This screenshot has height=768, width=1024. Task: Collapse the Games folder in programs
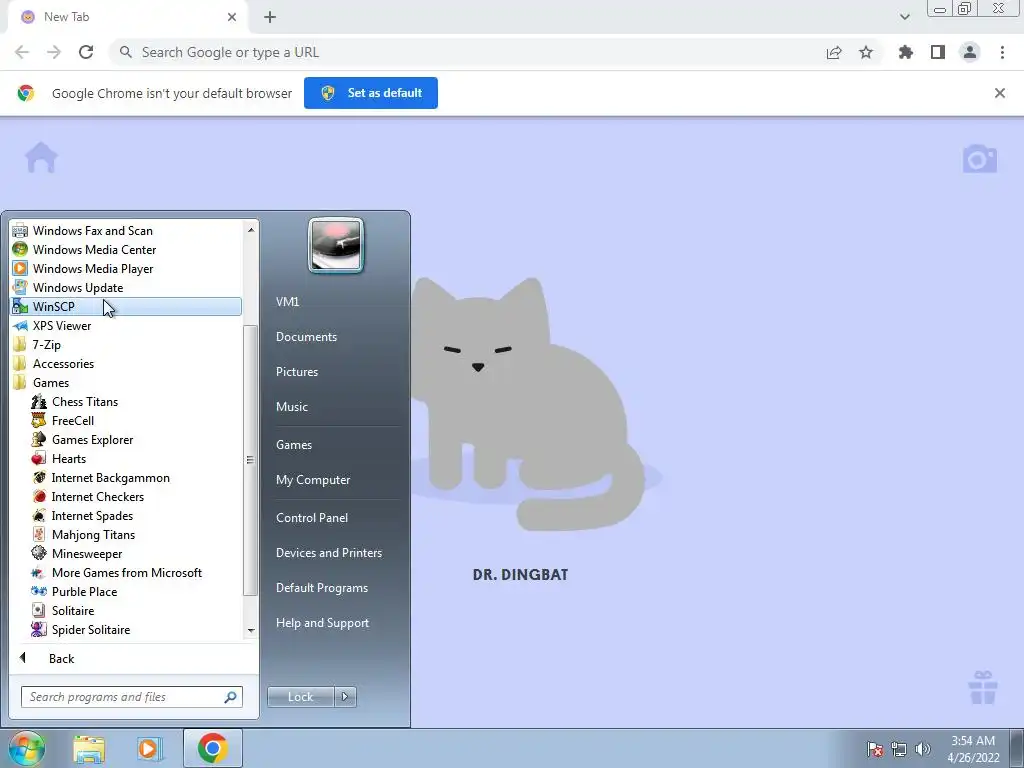click(51, 382)
